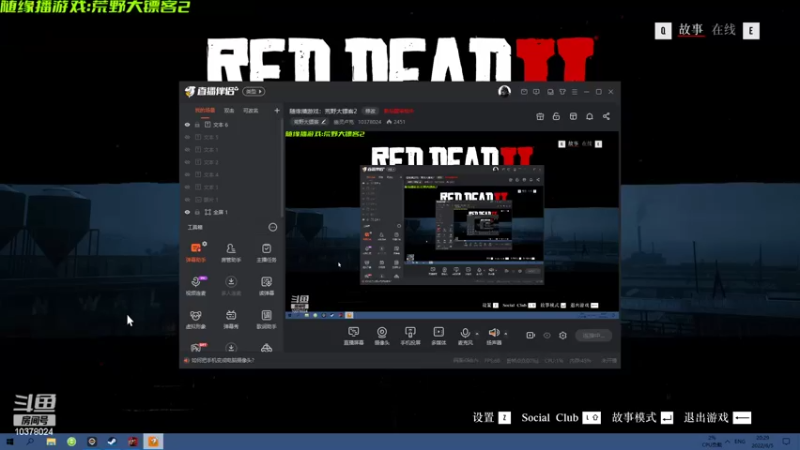The width and height of the screenshot is (800, 450).
Task: Open the camera help tip link at bottom
Action: (222, 360)
